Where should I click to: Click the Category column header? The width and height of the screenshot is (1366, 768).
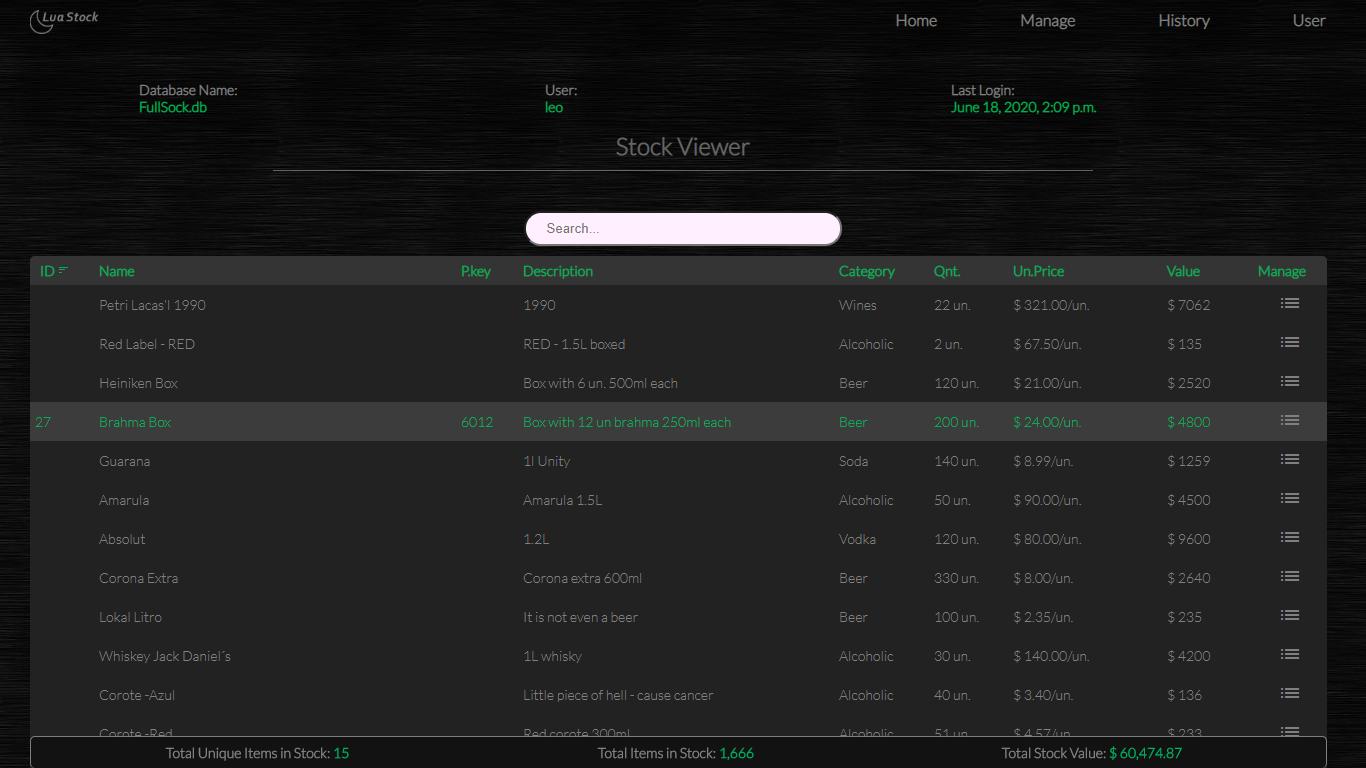point(866,271)
